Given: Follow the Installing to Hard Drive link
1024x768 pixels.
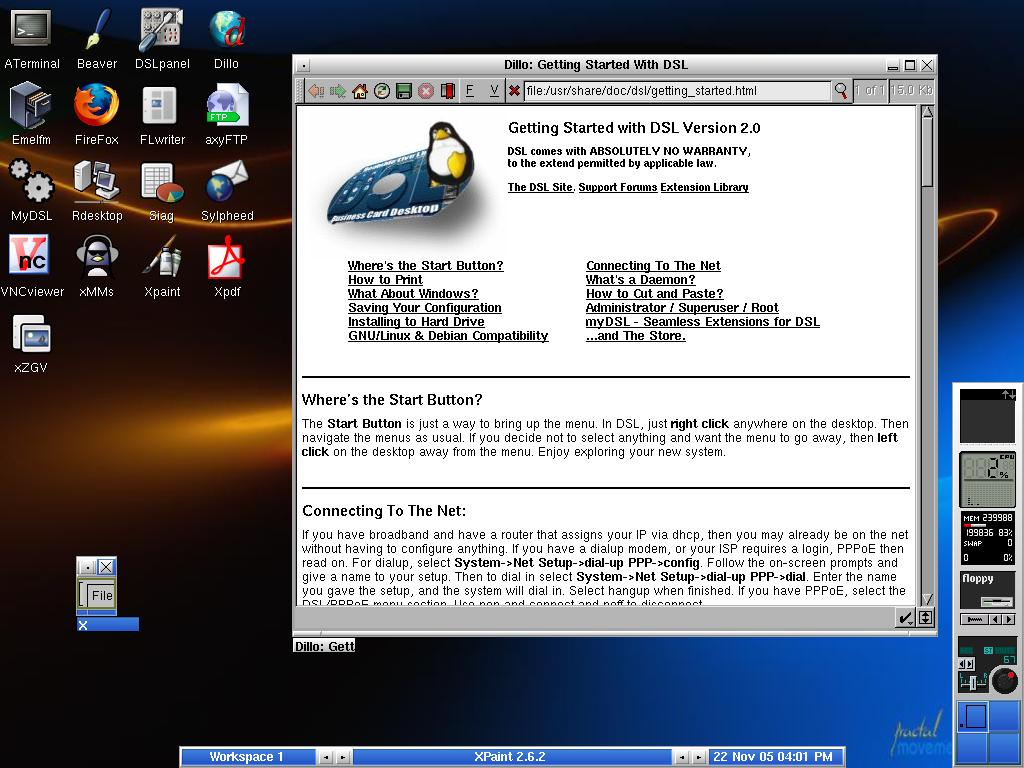Looking at the screenshot, I should [416, 321].
